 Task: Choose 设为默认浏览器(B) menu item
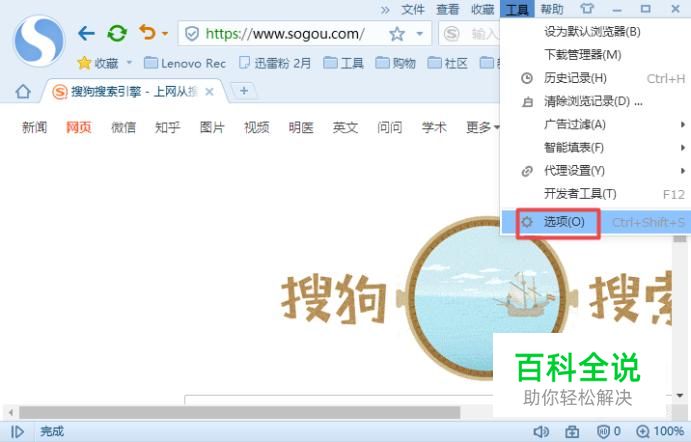(x=595, y=32)
